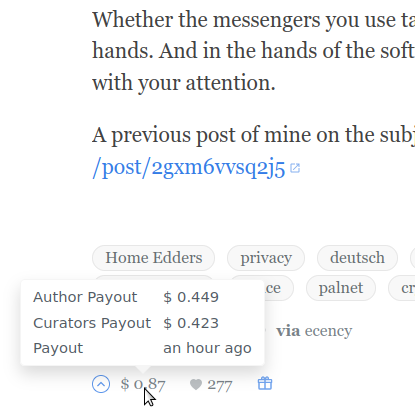
Task: Upvote the post with the circled chevron
Action: tap(101, 384)
